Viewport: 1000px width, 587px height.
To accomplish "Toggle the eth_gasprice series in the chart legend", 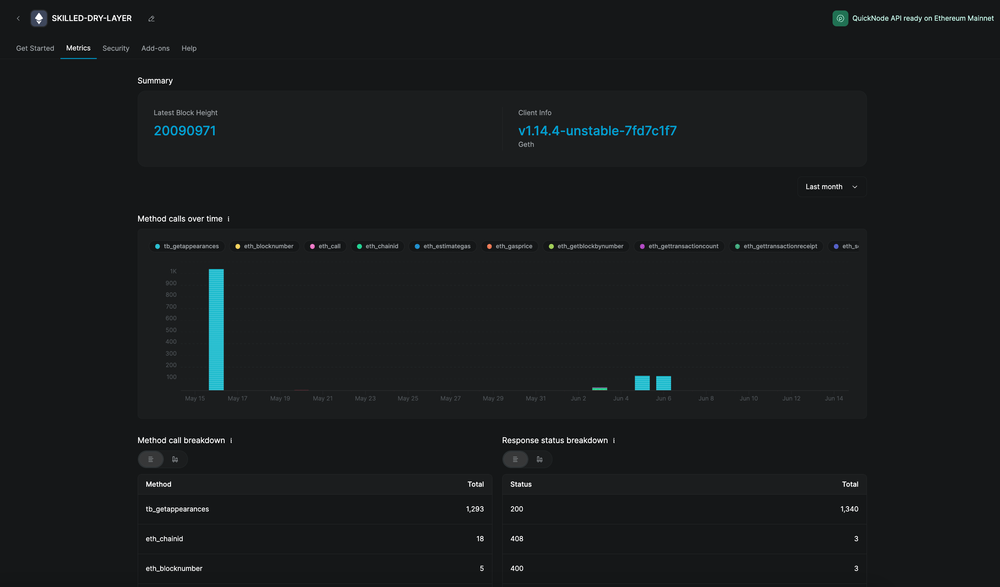I will tap(512, 246).
